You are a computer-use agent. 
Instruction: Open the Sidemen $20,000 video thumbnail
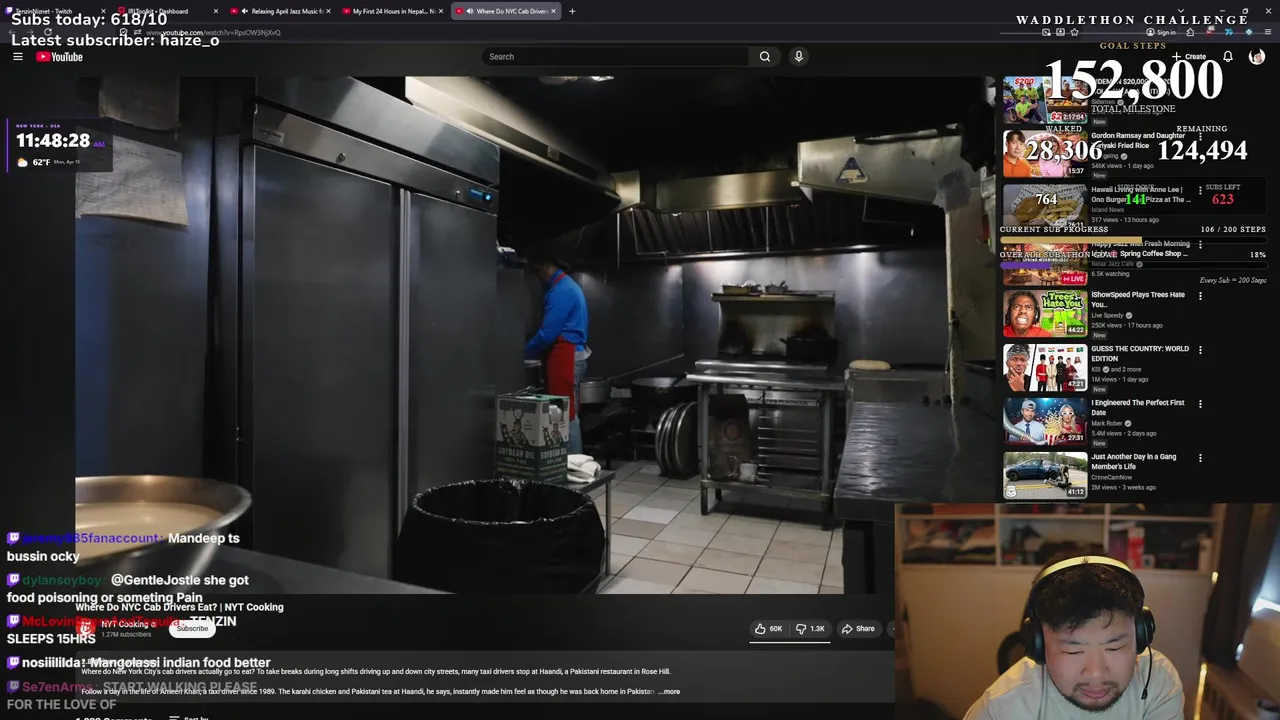click(x=1045, y=99)
